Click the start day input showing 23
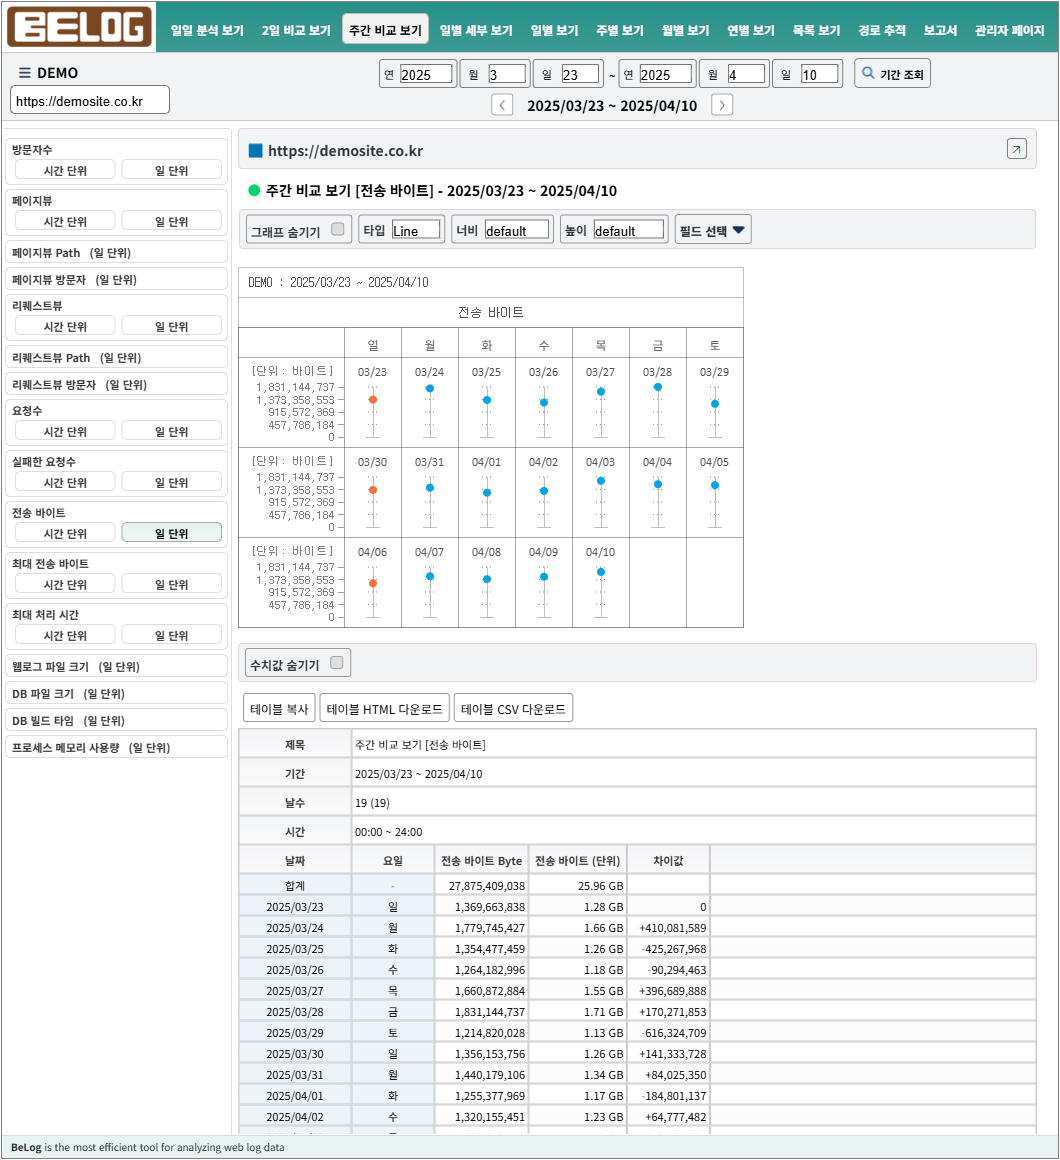Screen dimensions: 1060x1160 [x=580, y=74]
